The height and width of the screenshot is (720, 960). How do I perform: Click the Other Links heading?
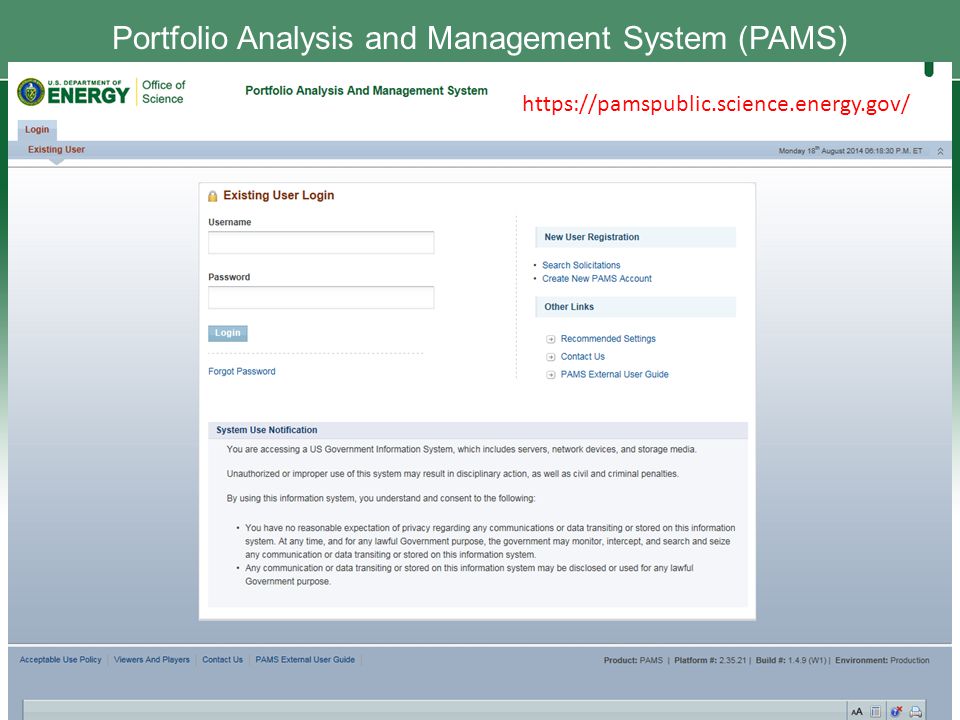point(569,307)
